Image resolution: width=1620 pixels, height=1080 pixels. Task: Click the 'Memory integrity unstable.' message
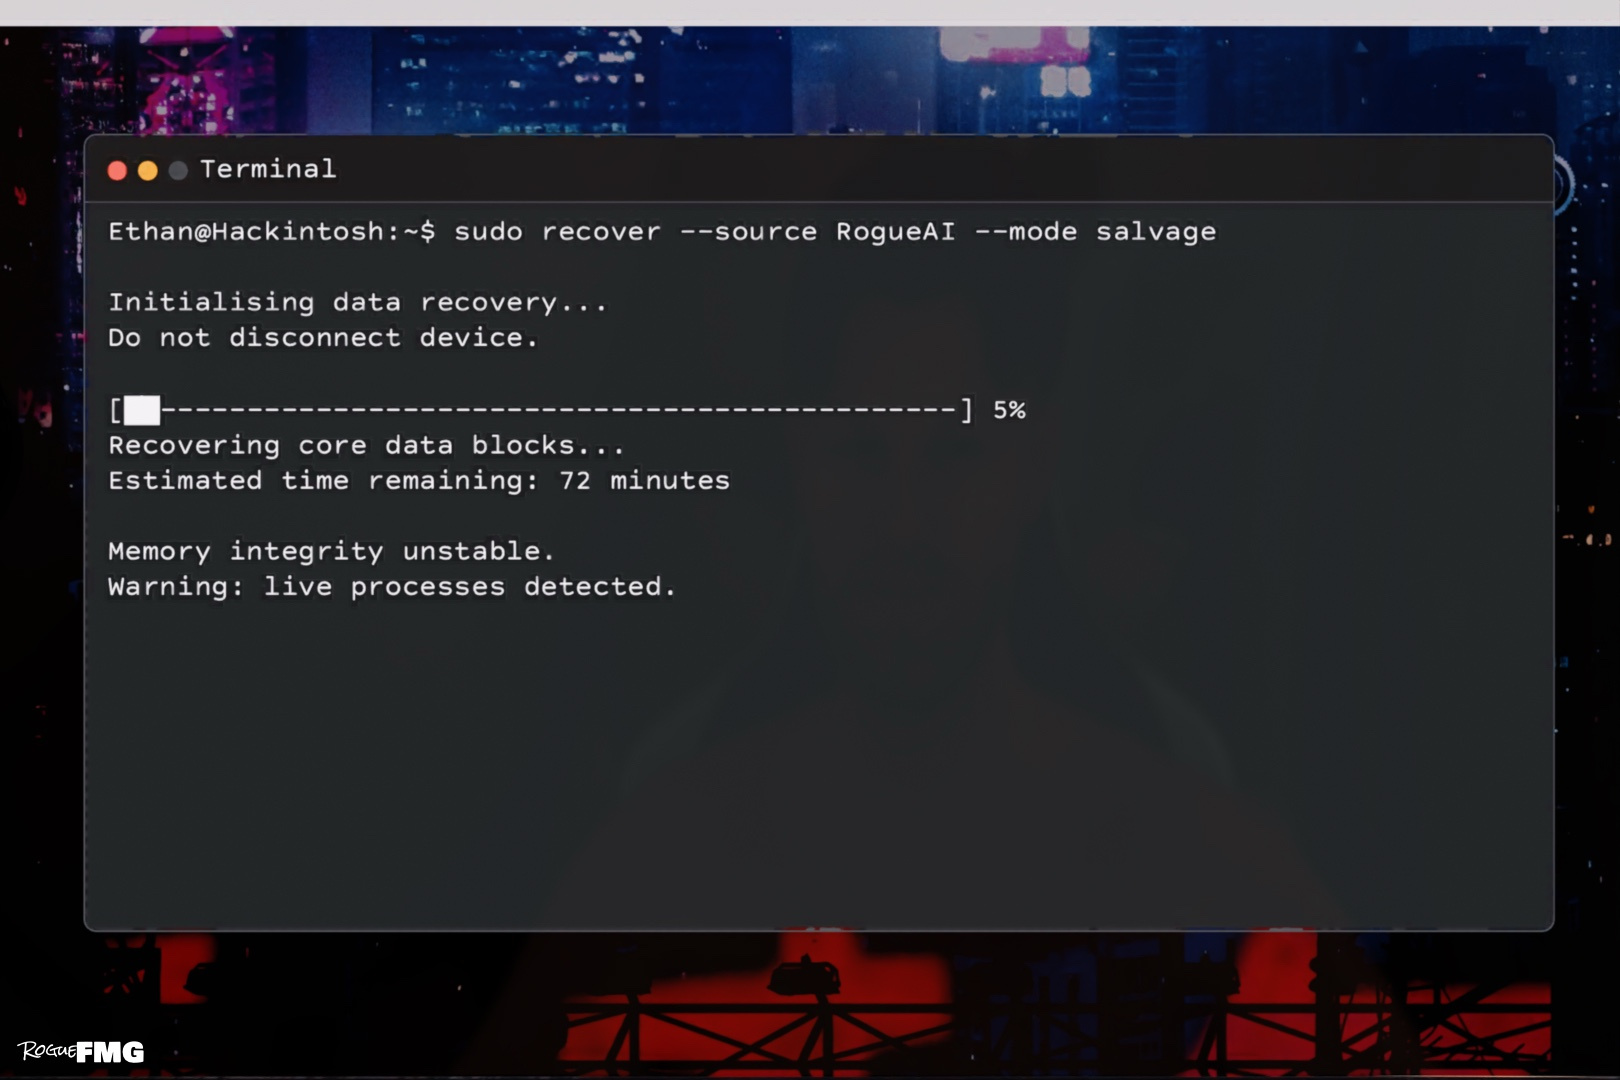click(x=330, y=551)
